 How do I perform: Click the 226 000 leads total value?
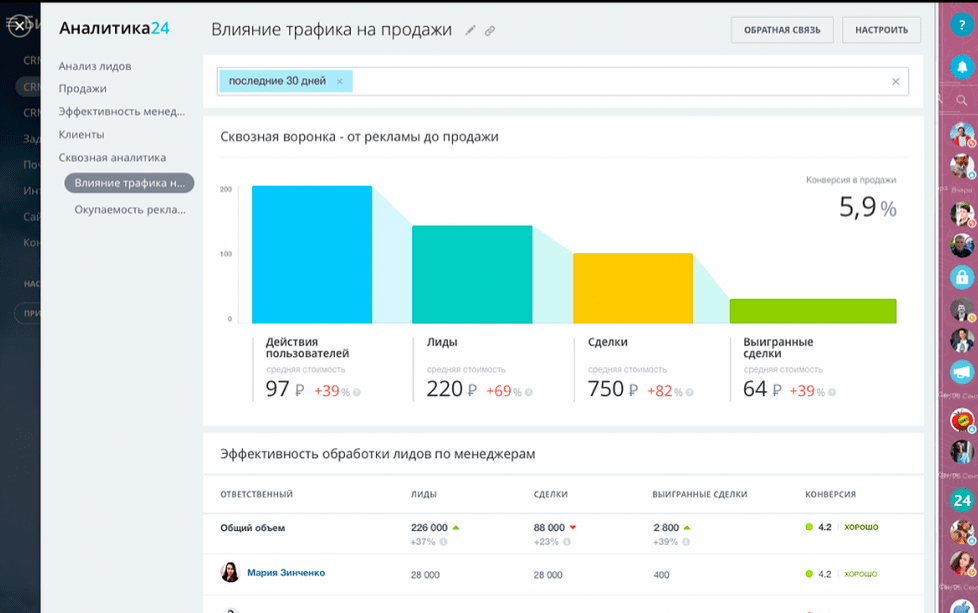(x=429, y=528)
